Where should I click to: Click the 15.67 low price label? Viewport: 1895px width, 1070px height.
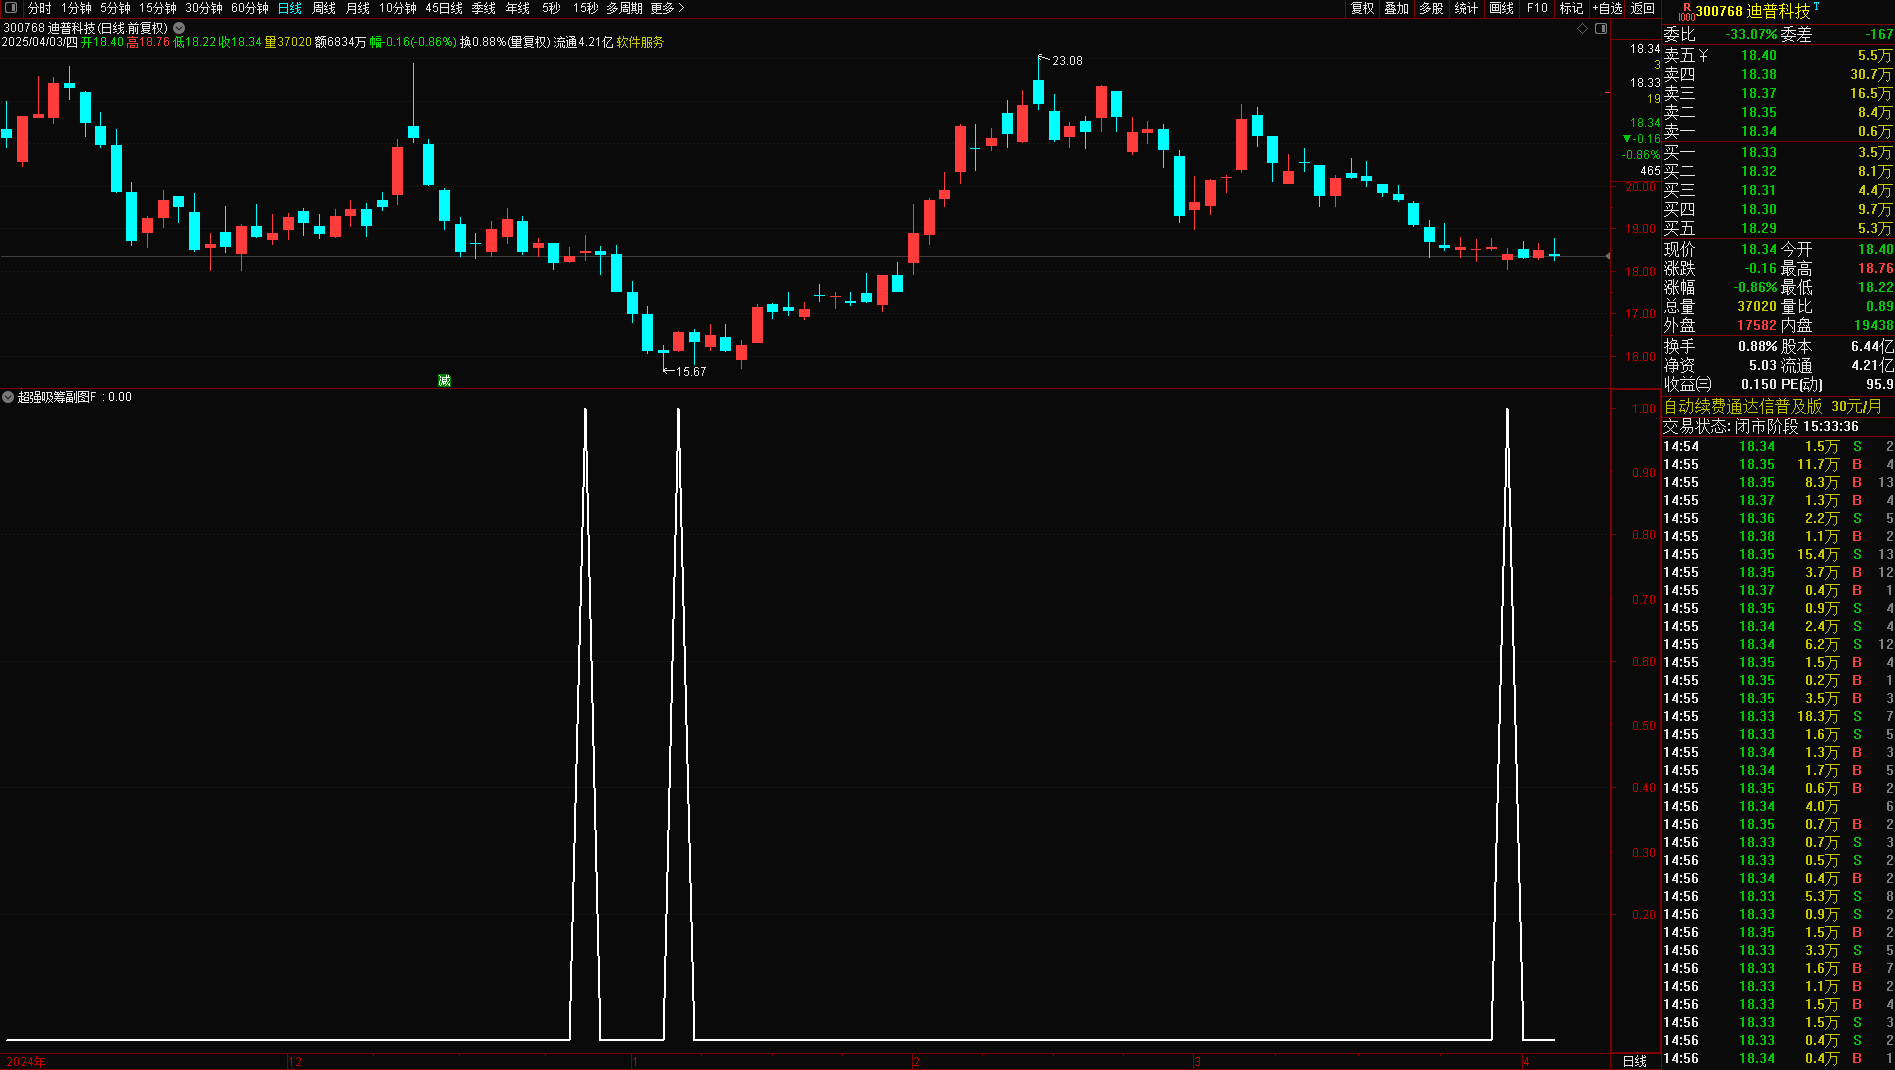click(691, 372)
